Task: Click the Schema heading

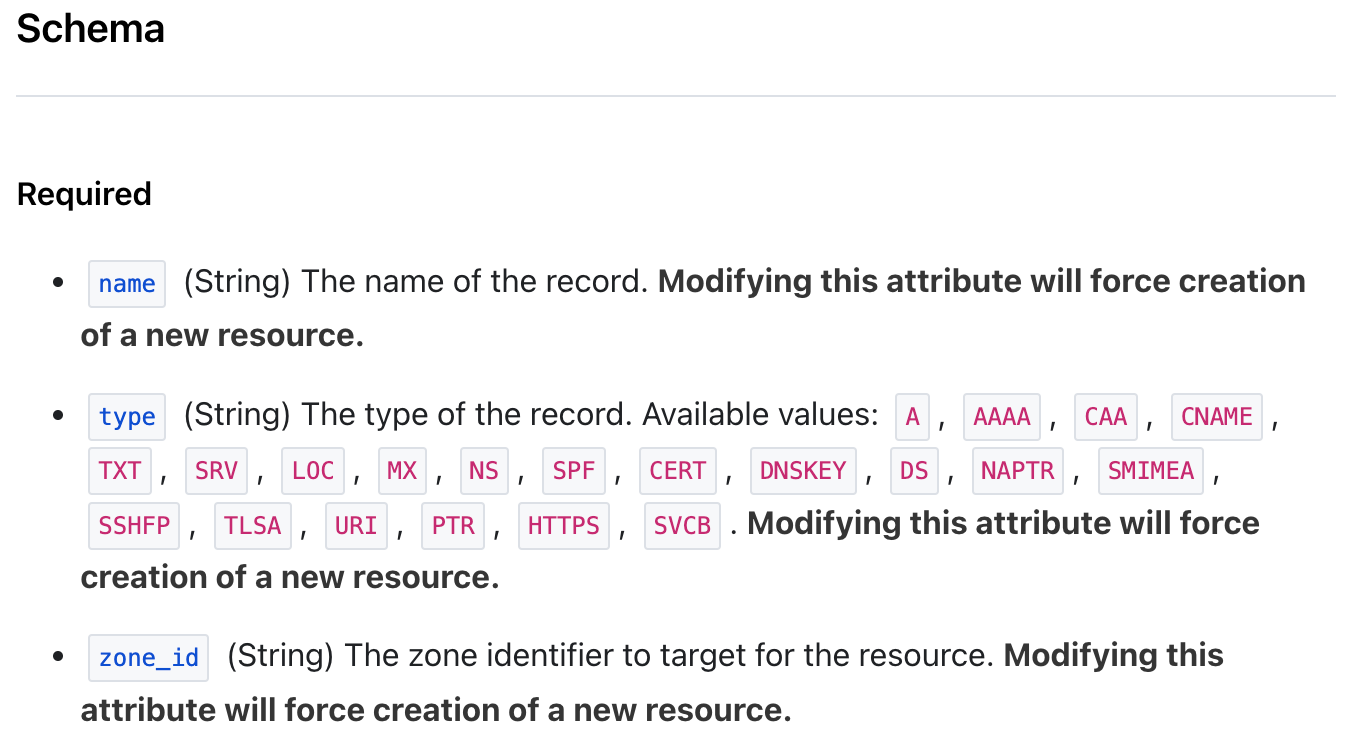Action: 91,29
